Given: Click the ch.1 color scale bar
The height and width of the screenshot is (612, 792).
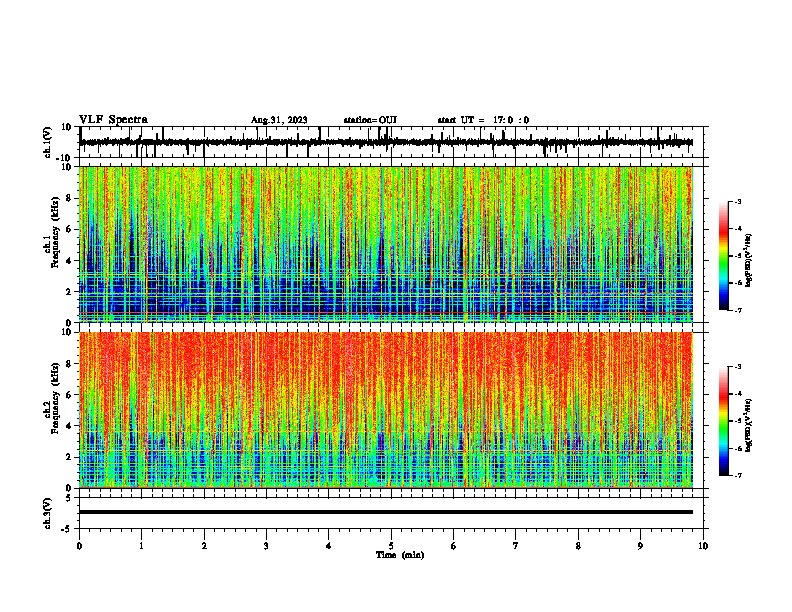Looking at the screenshot, I should coord(724,256).
